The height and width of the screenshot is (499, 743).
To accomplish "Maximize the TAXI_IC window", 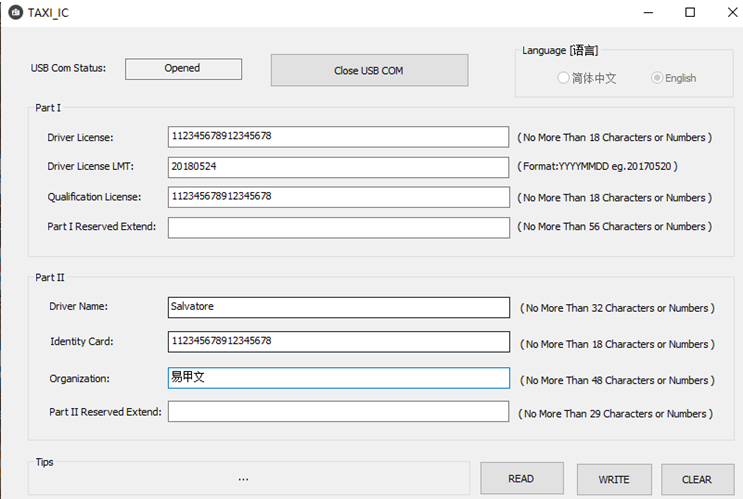I will pyautogui.click(x=690, y=13).
